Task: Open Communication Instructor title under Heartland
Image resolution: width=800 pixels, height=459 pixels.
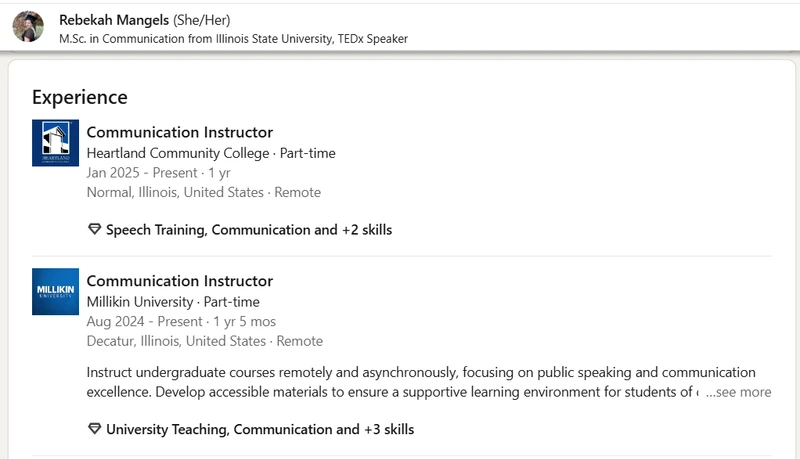Action: click(180, 132)
